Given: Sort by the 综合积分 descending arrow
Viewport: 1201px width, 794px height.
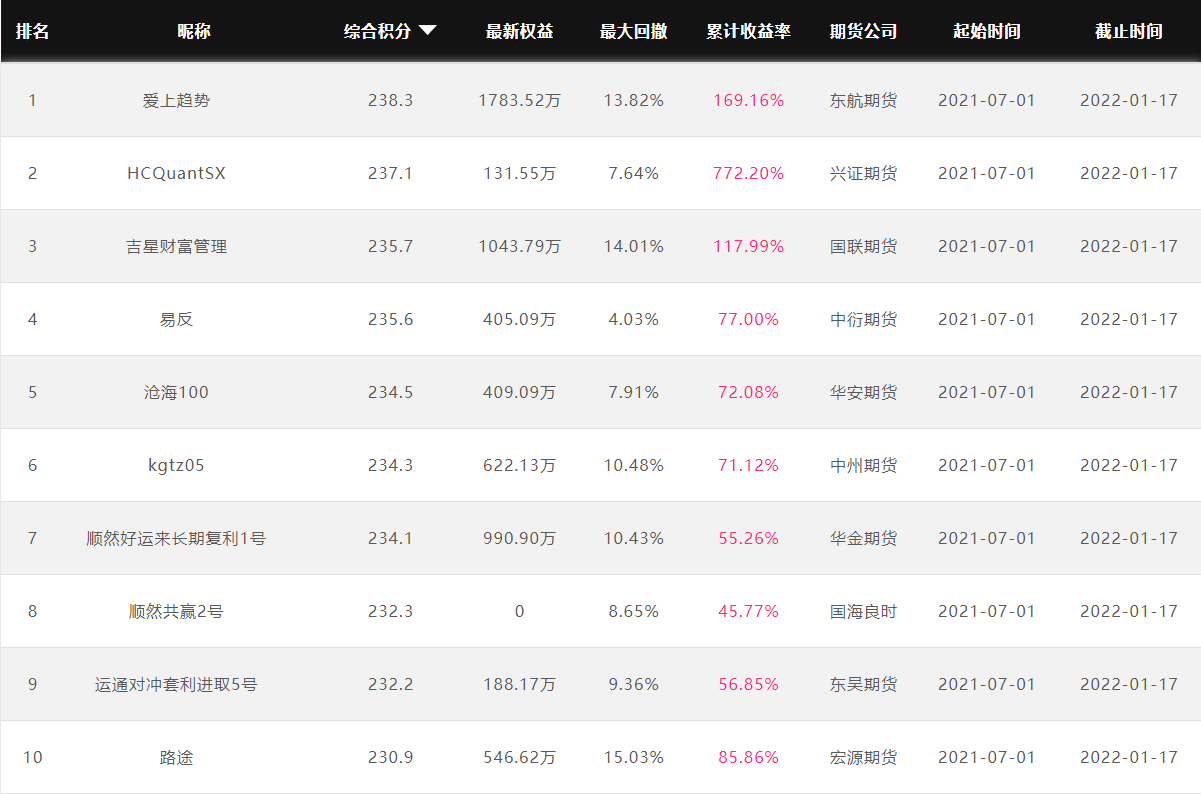Looking at the screenshot, I should click(427, 31).
